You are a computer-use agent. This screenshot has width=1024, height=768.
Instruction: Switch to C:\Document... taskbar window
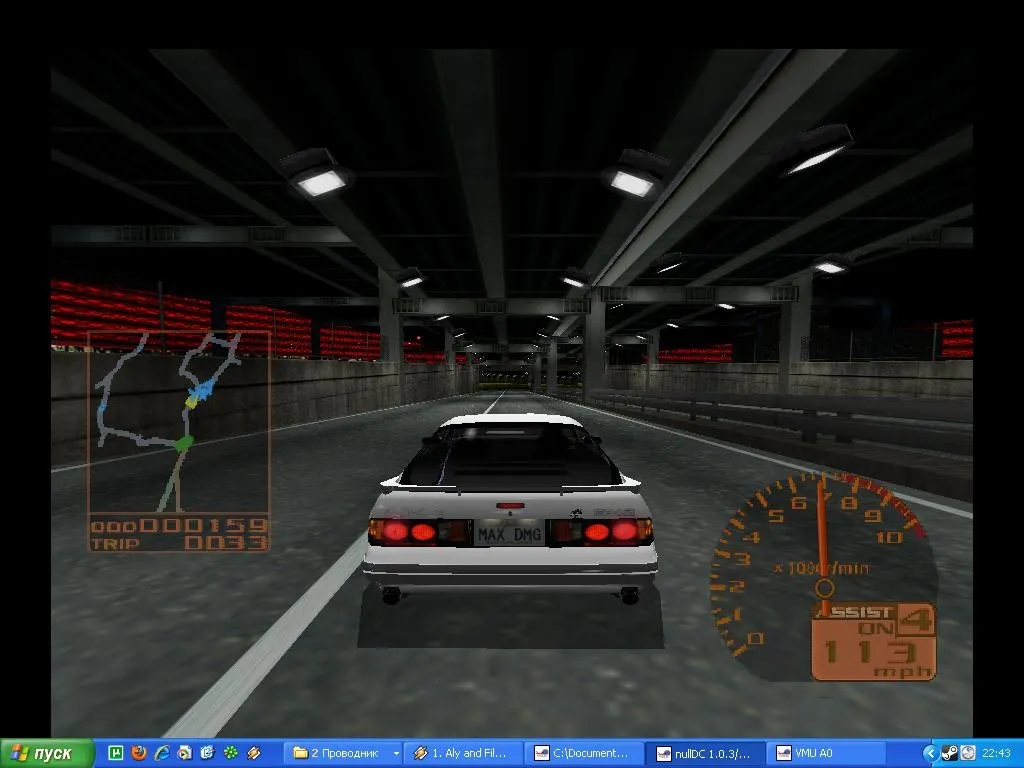(584, 754)
